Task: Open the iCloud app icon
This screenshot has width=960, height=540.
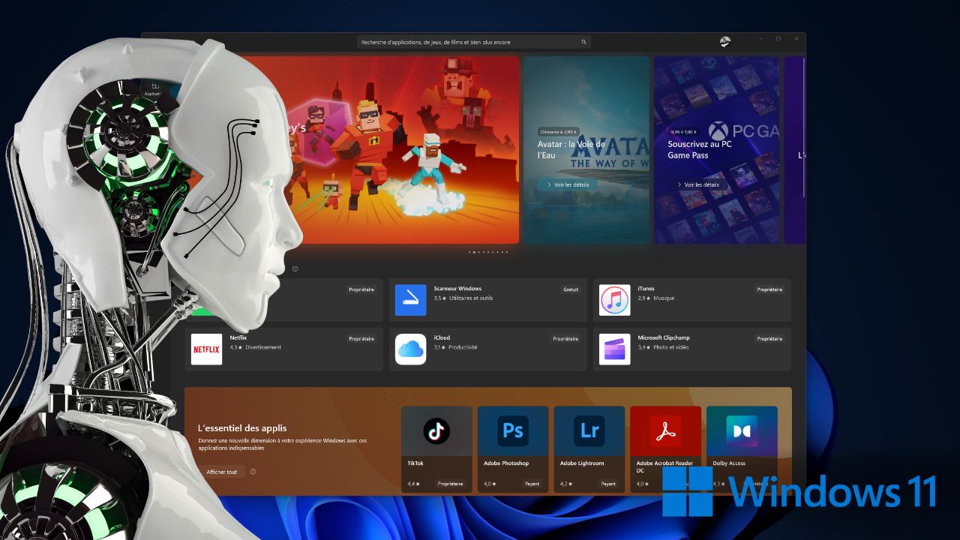Action: 411,350
